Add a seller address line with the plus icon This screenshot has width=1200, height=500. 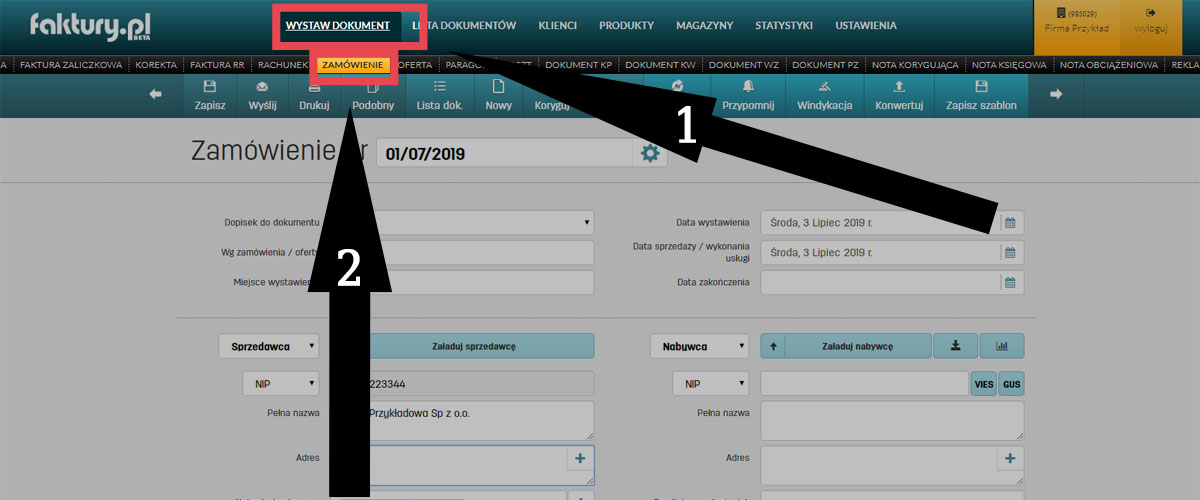tap(581, 458)
